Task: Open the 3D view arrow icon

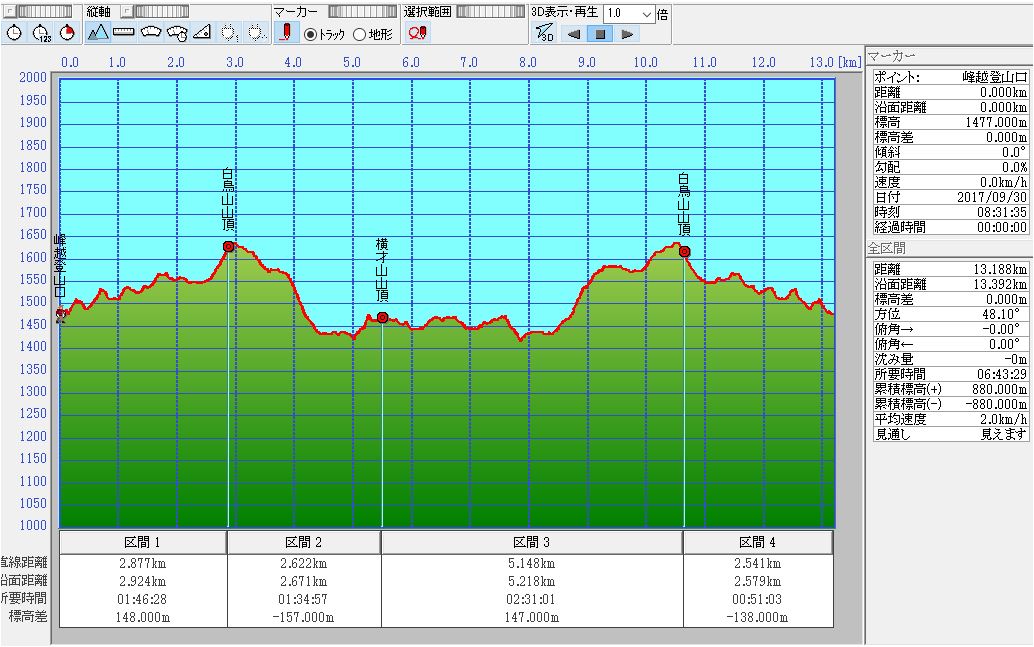Action: tap(545, 32)
